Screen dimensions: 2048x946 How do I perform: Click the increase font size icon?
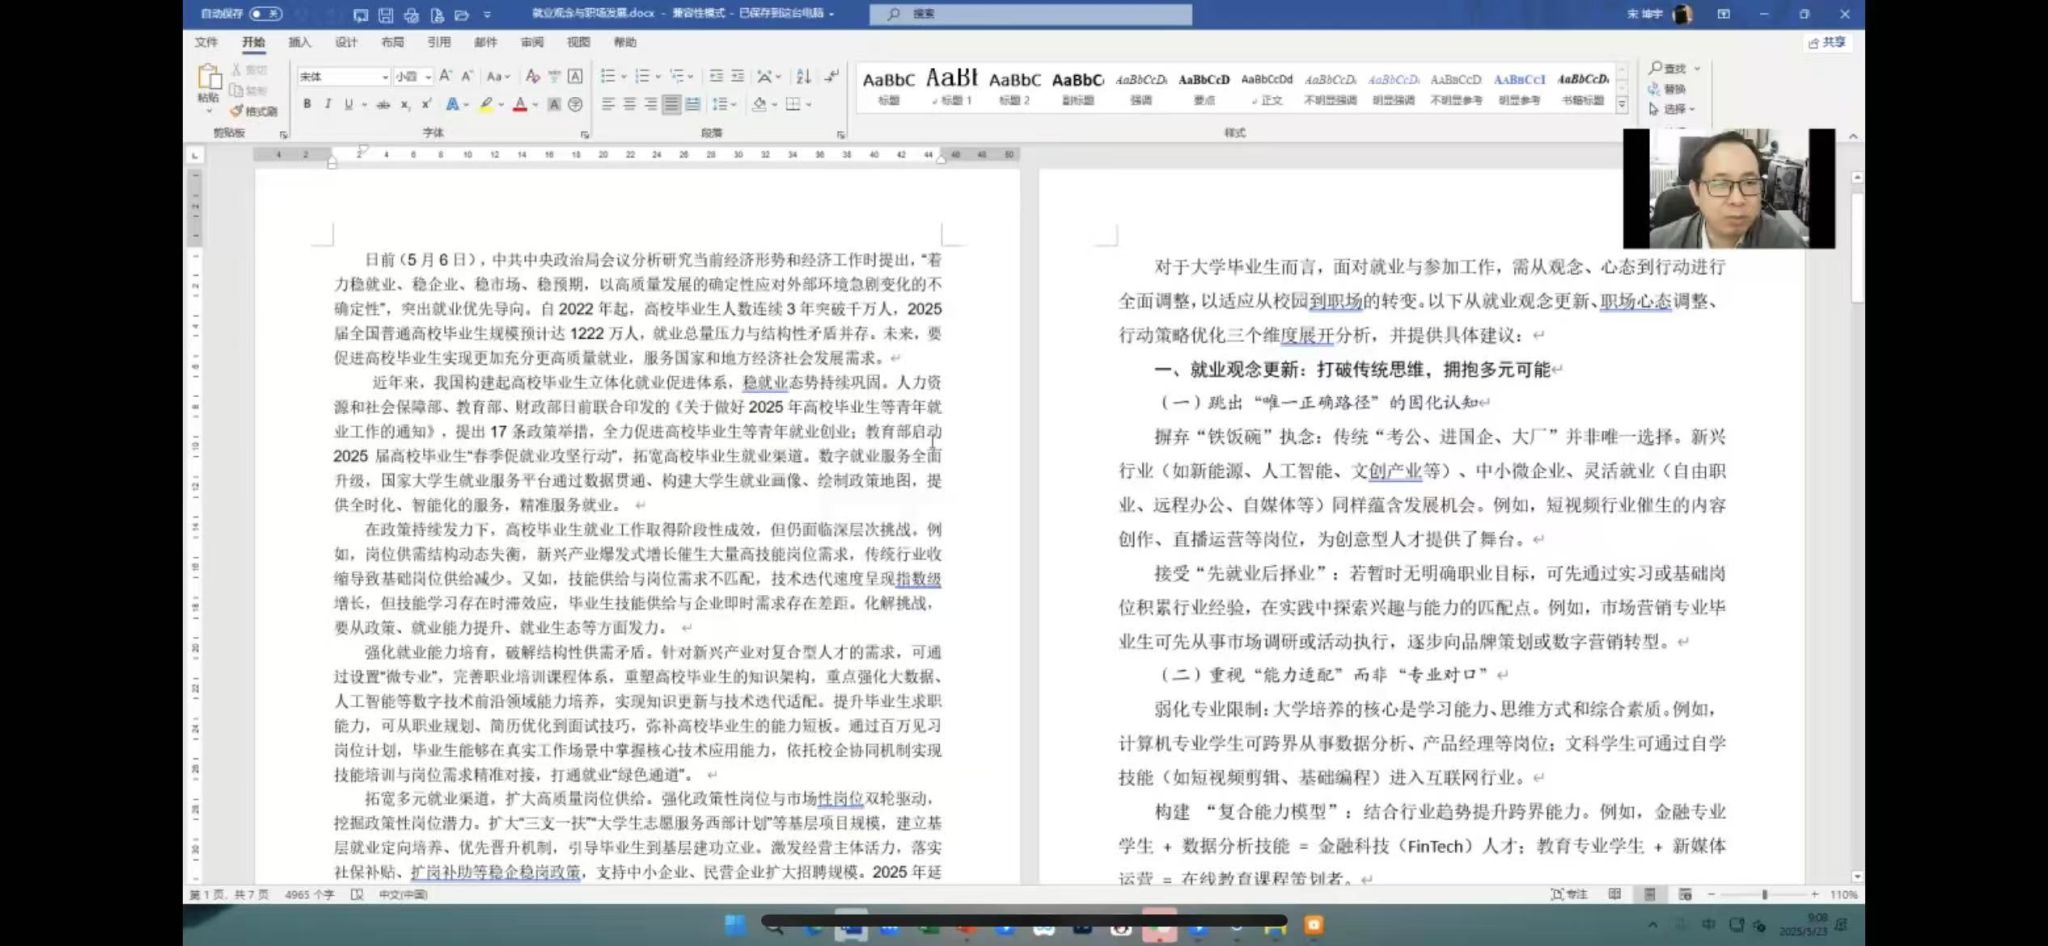(446, 76)
